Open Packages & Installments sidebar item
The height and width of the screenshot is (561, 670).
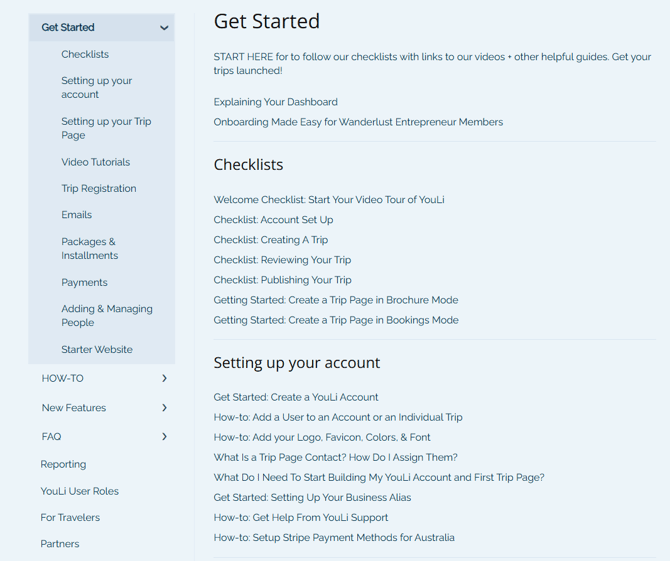click(90, 248)
